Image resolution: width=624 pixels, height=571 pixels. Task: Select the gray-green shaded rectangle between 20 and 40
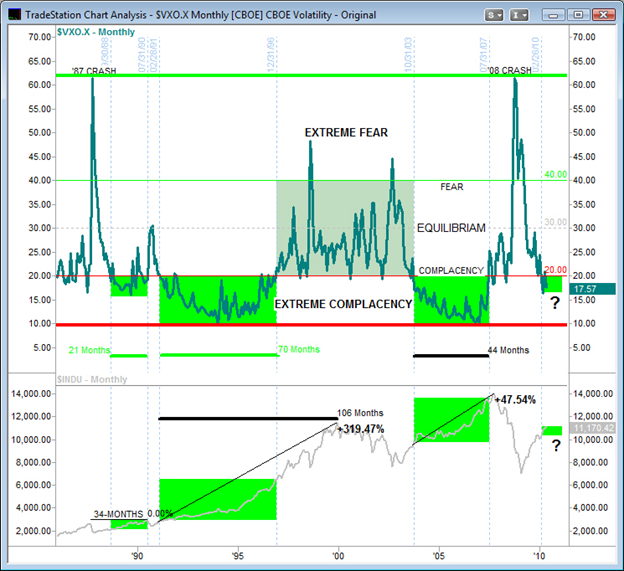click(345, 228)
